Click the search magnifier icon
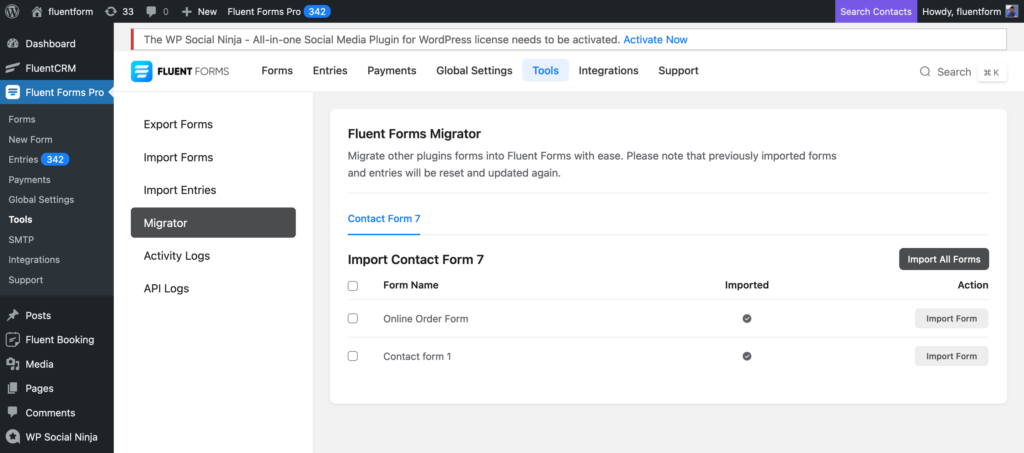Screen dimensions: 1024x453 [x=925, y=72]
